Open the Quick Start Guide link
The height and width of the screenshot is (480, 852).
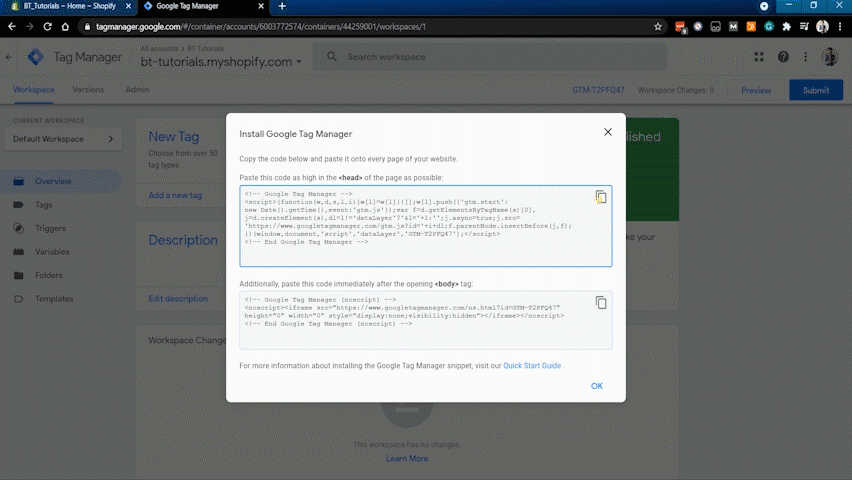tap(532, 366)
